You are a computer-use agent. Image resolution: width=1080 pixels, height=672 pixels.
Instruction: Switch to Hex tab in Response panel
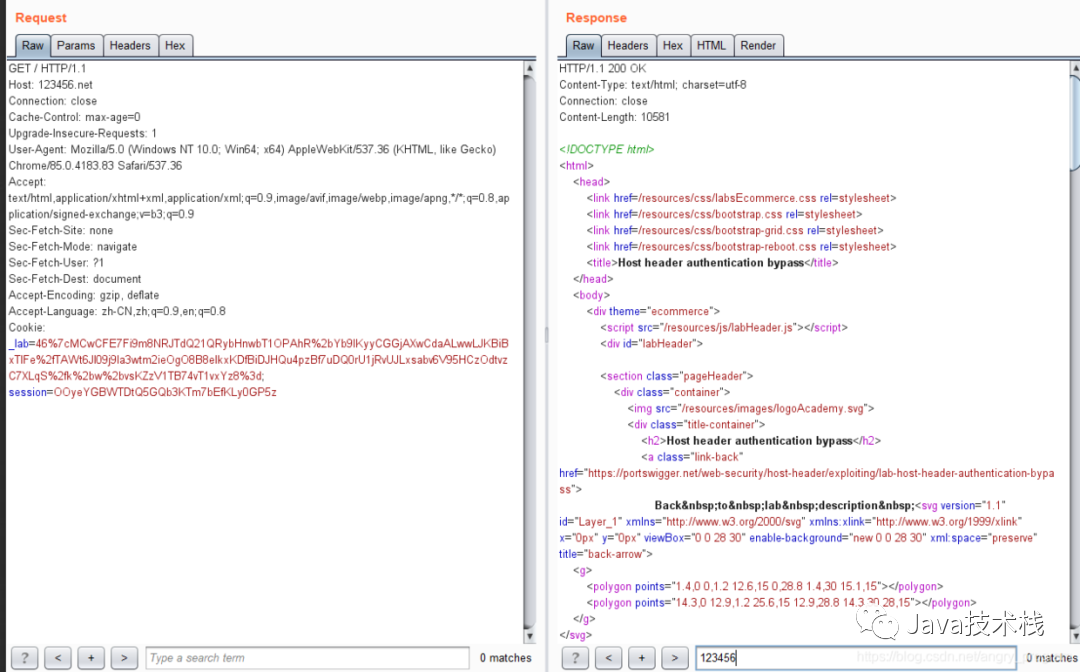click(x=672, y=45)
